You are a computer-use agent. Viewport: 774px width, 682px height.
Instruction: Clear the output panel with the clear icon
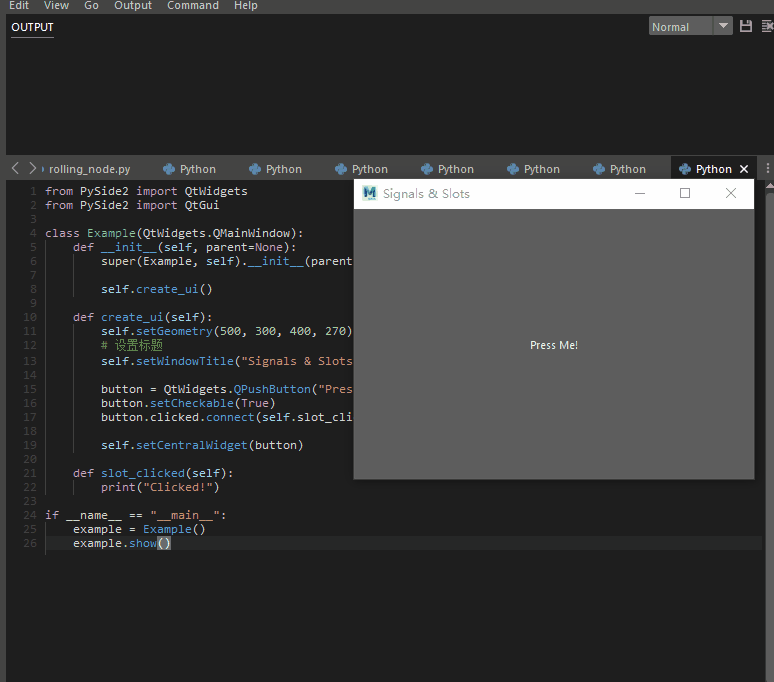[767, 27]
